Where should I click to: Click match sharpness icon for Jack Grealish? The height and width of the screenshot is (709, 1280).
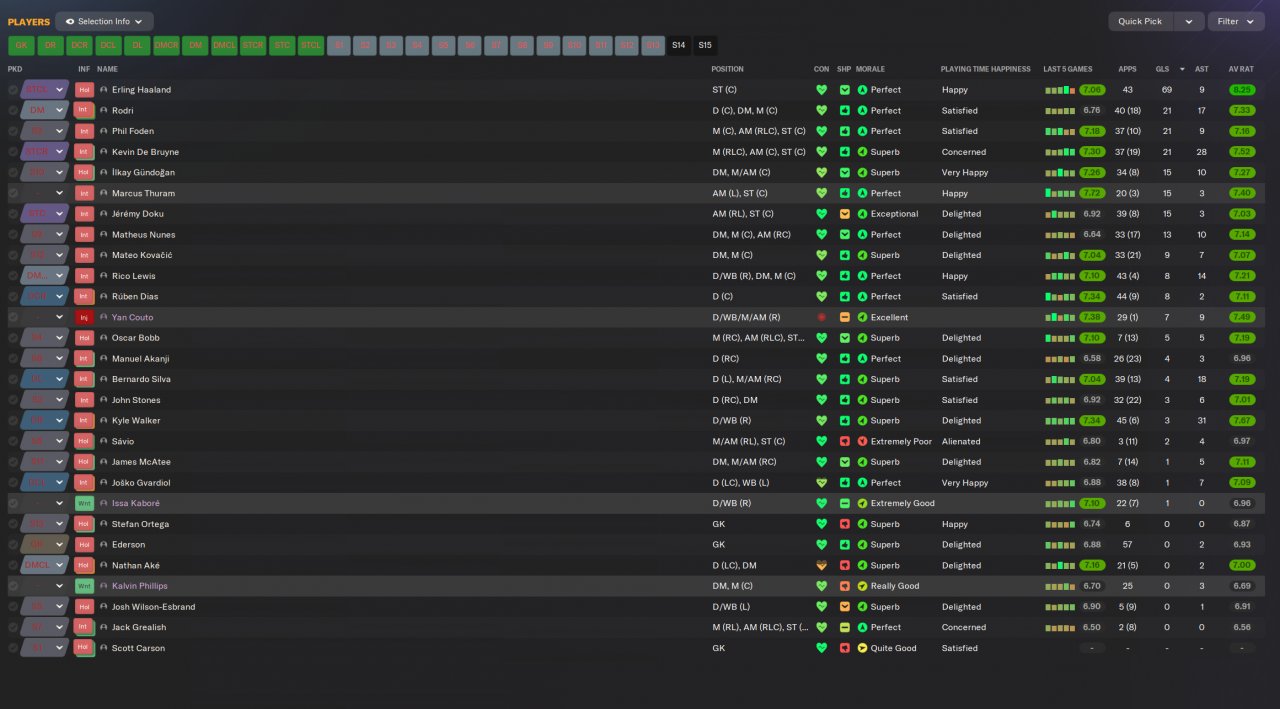click(845, 627)
